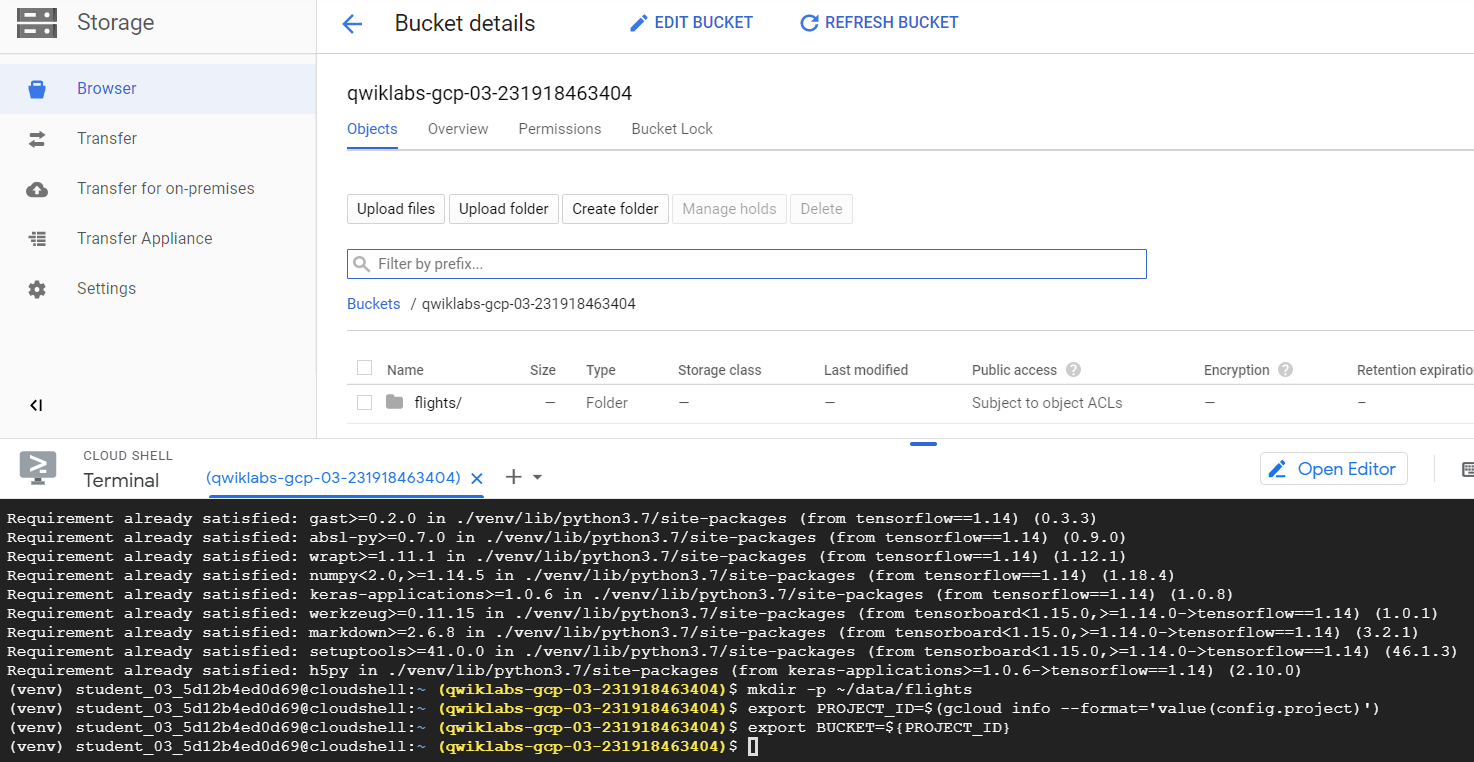Check the box for flights/ folder
1474x762 pixels.
364,402
